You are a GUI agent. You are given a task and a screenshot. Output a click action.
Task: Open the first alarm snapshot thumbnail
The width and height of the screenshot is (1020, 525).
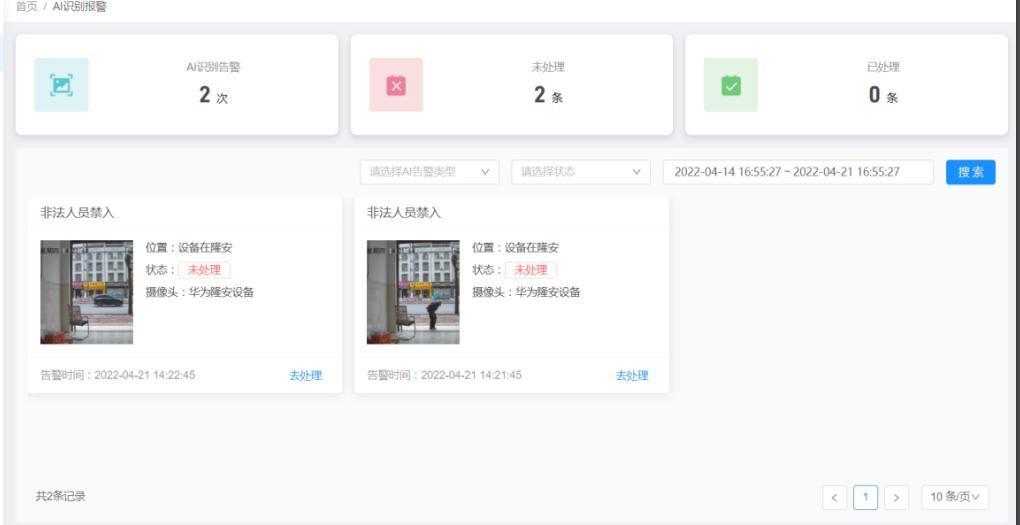pyautogui.click(x=86, y=292)
